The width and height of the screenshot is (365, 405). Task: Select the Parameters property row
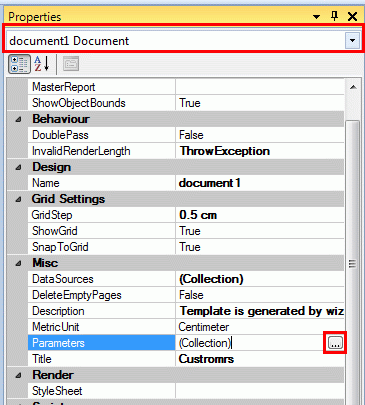[102, 343]
